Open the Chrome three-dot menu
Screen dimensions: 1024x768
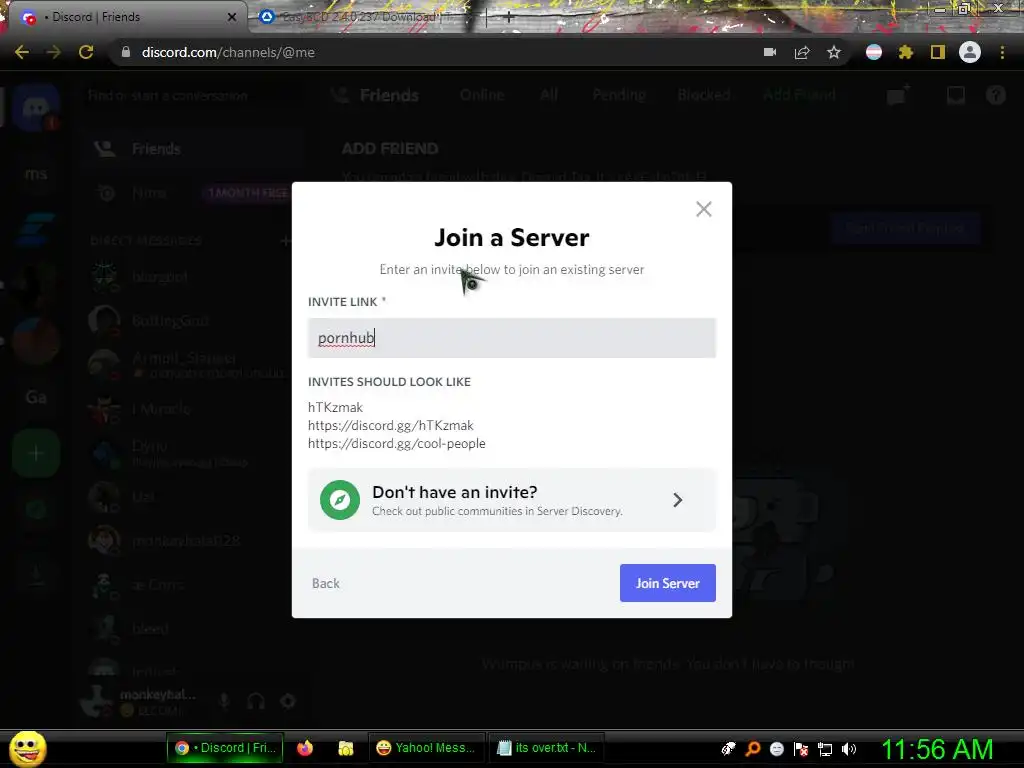(x=1002, y=52)
